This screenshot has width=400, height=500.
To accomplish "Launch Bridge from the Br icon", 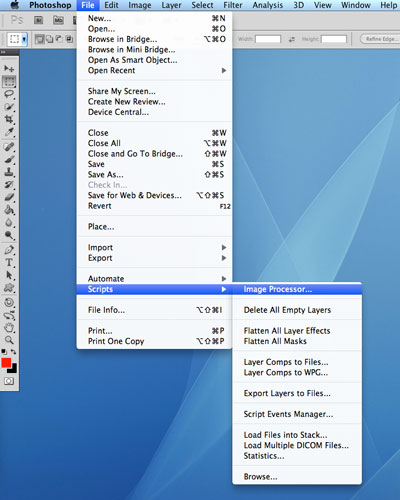I will click(39, 20).
